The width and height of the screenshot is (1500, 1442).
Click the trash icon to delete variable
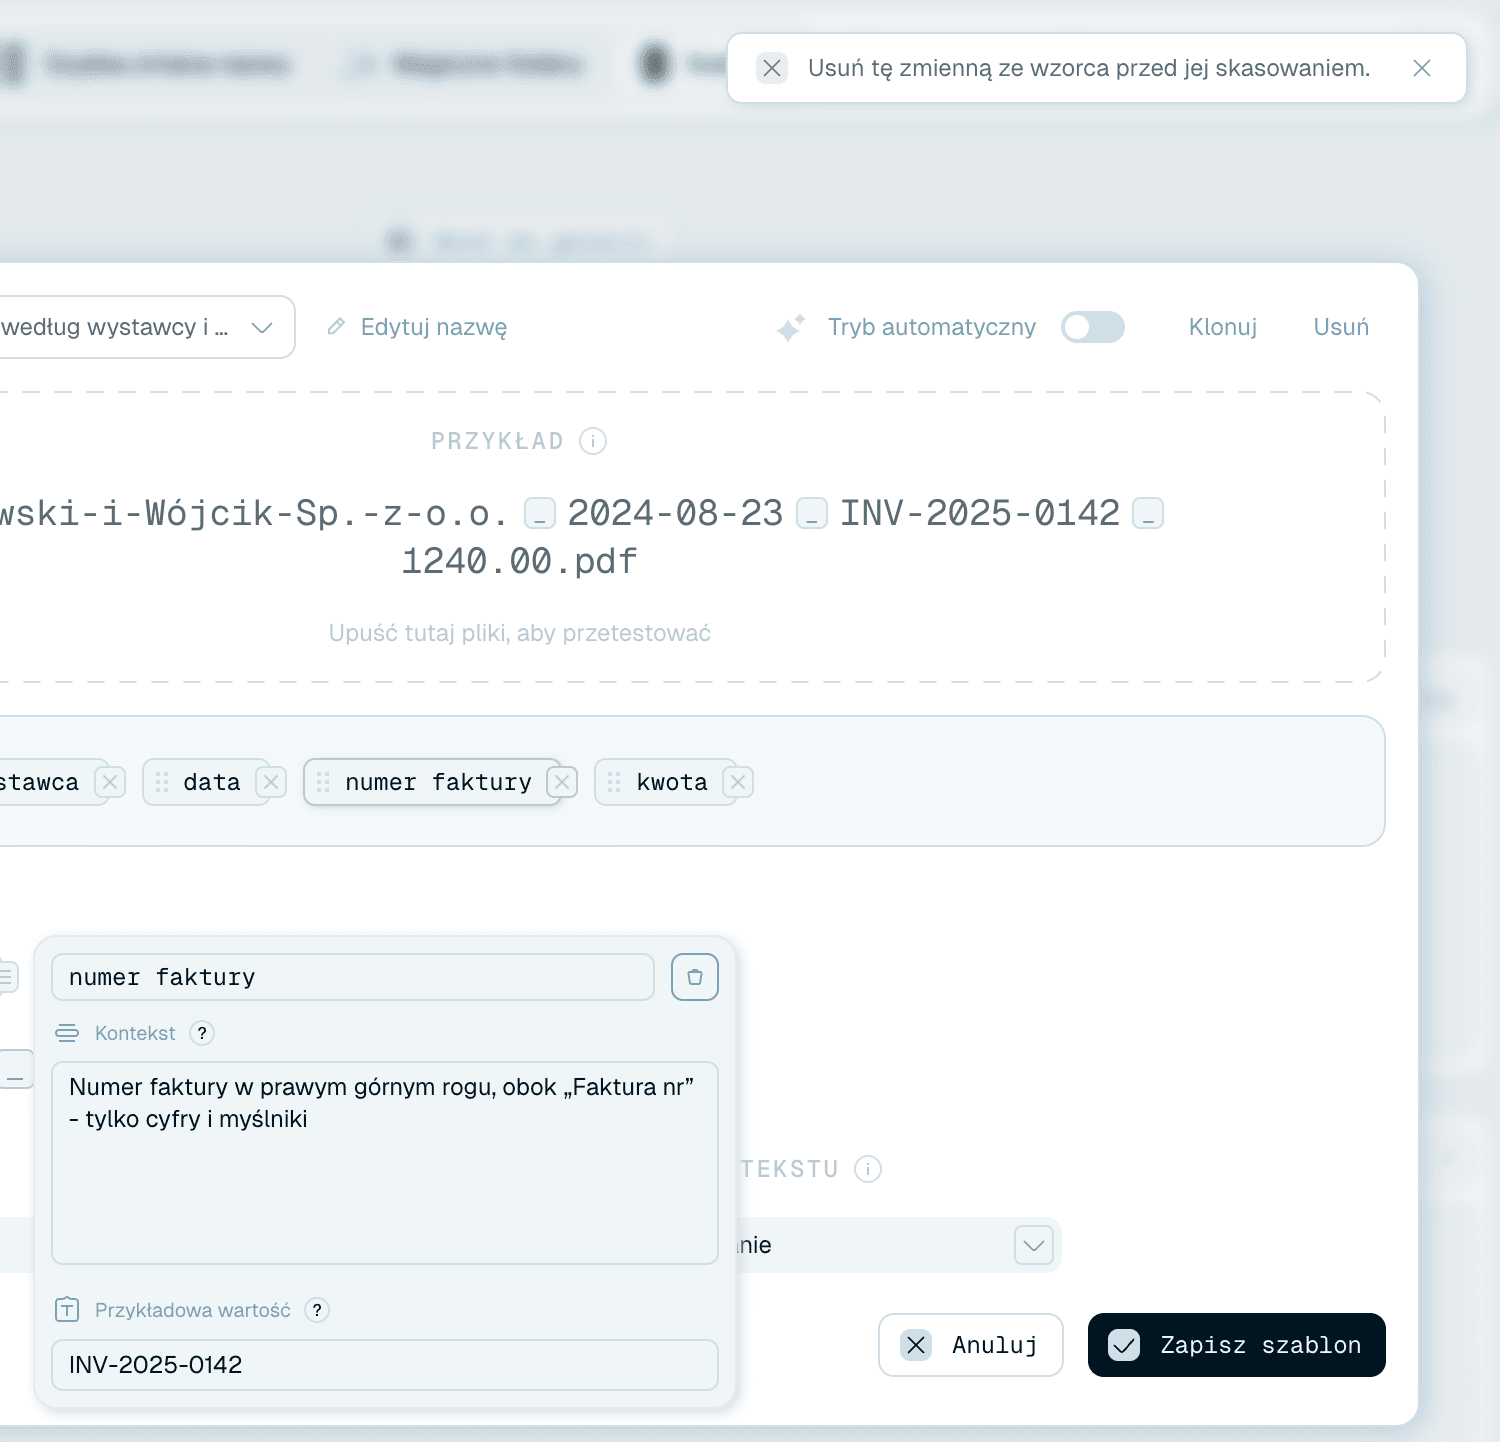point(695,977)
